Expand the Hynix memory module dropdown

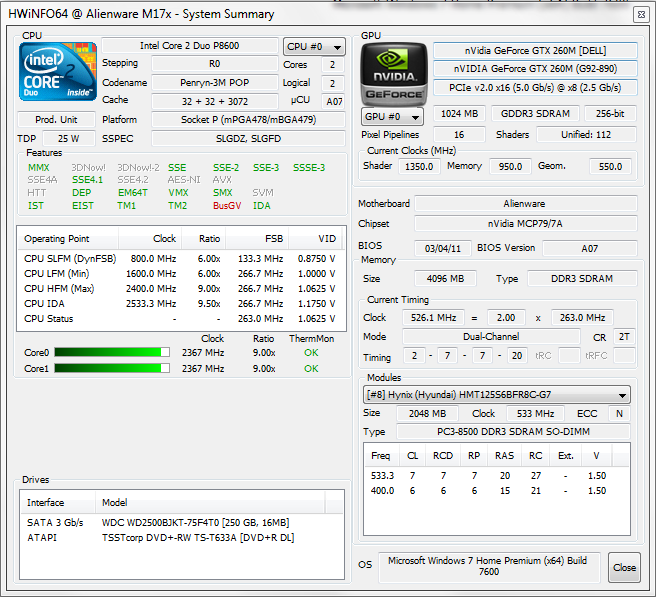coord(497,395)
